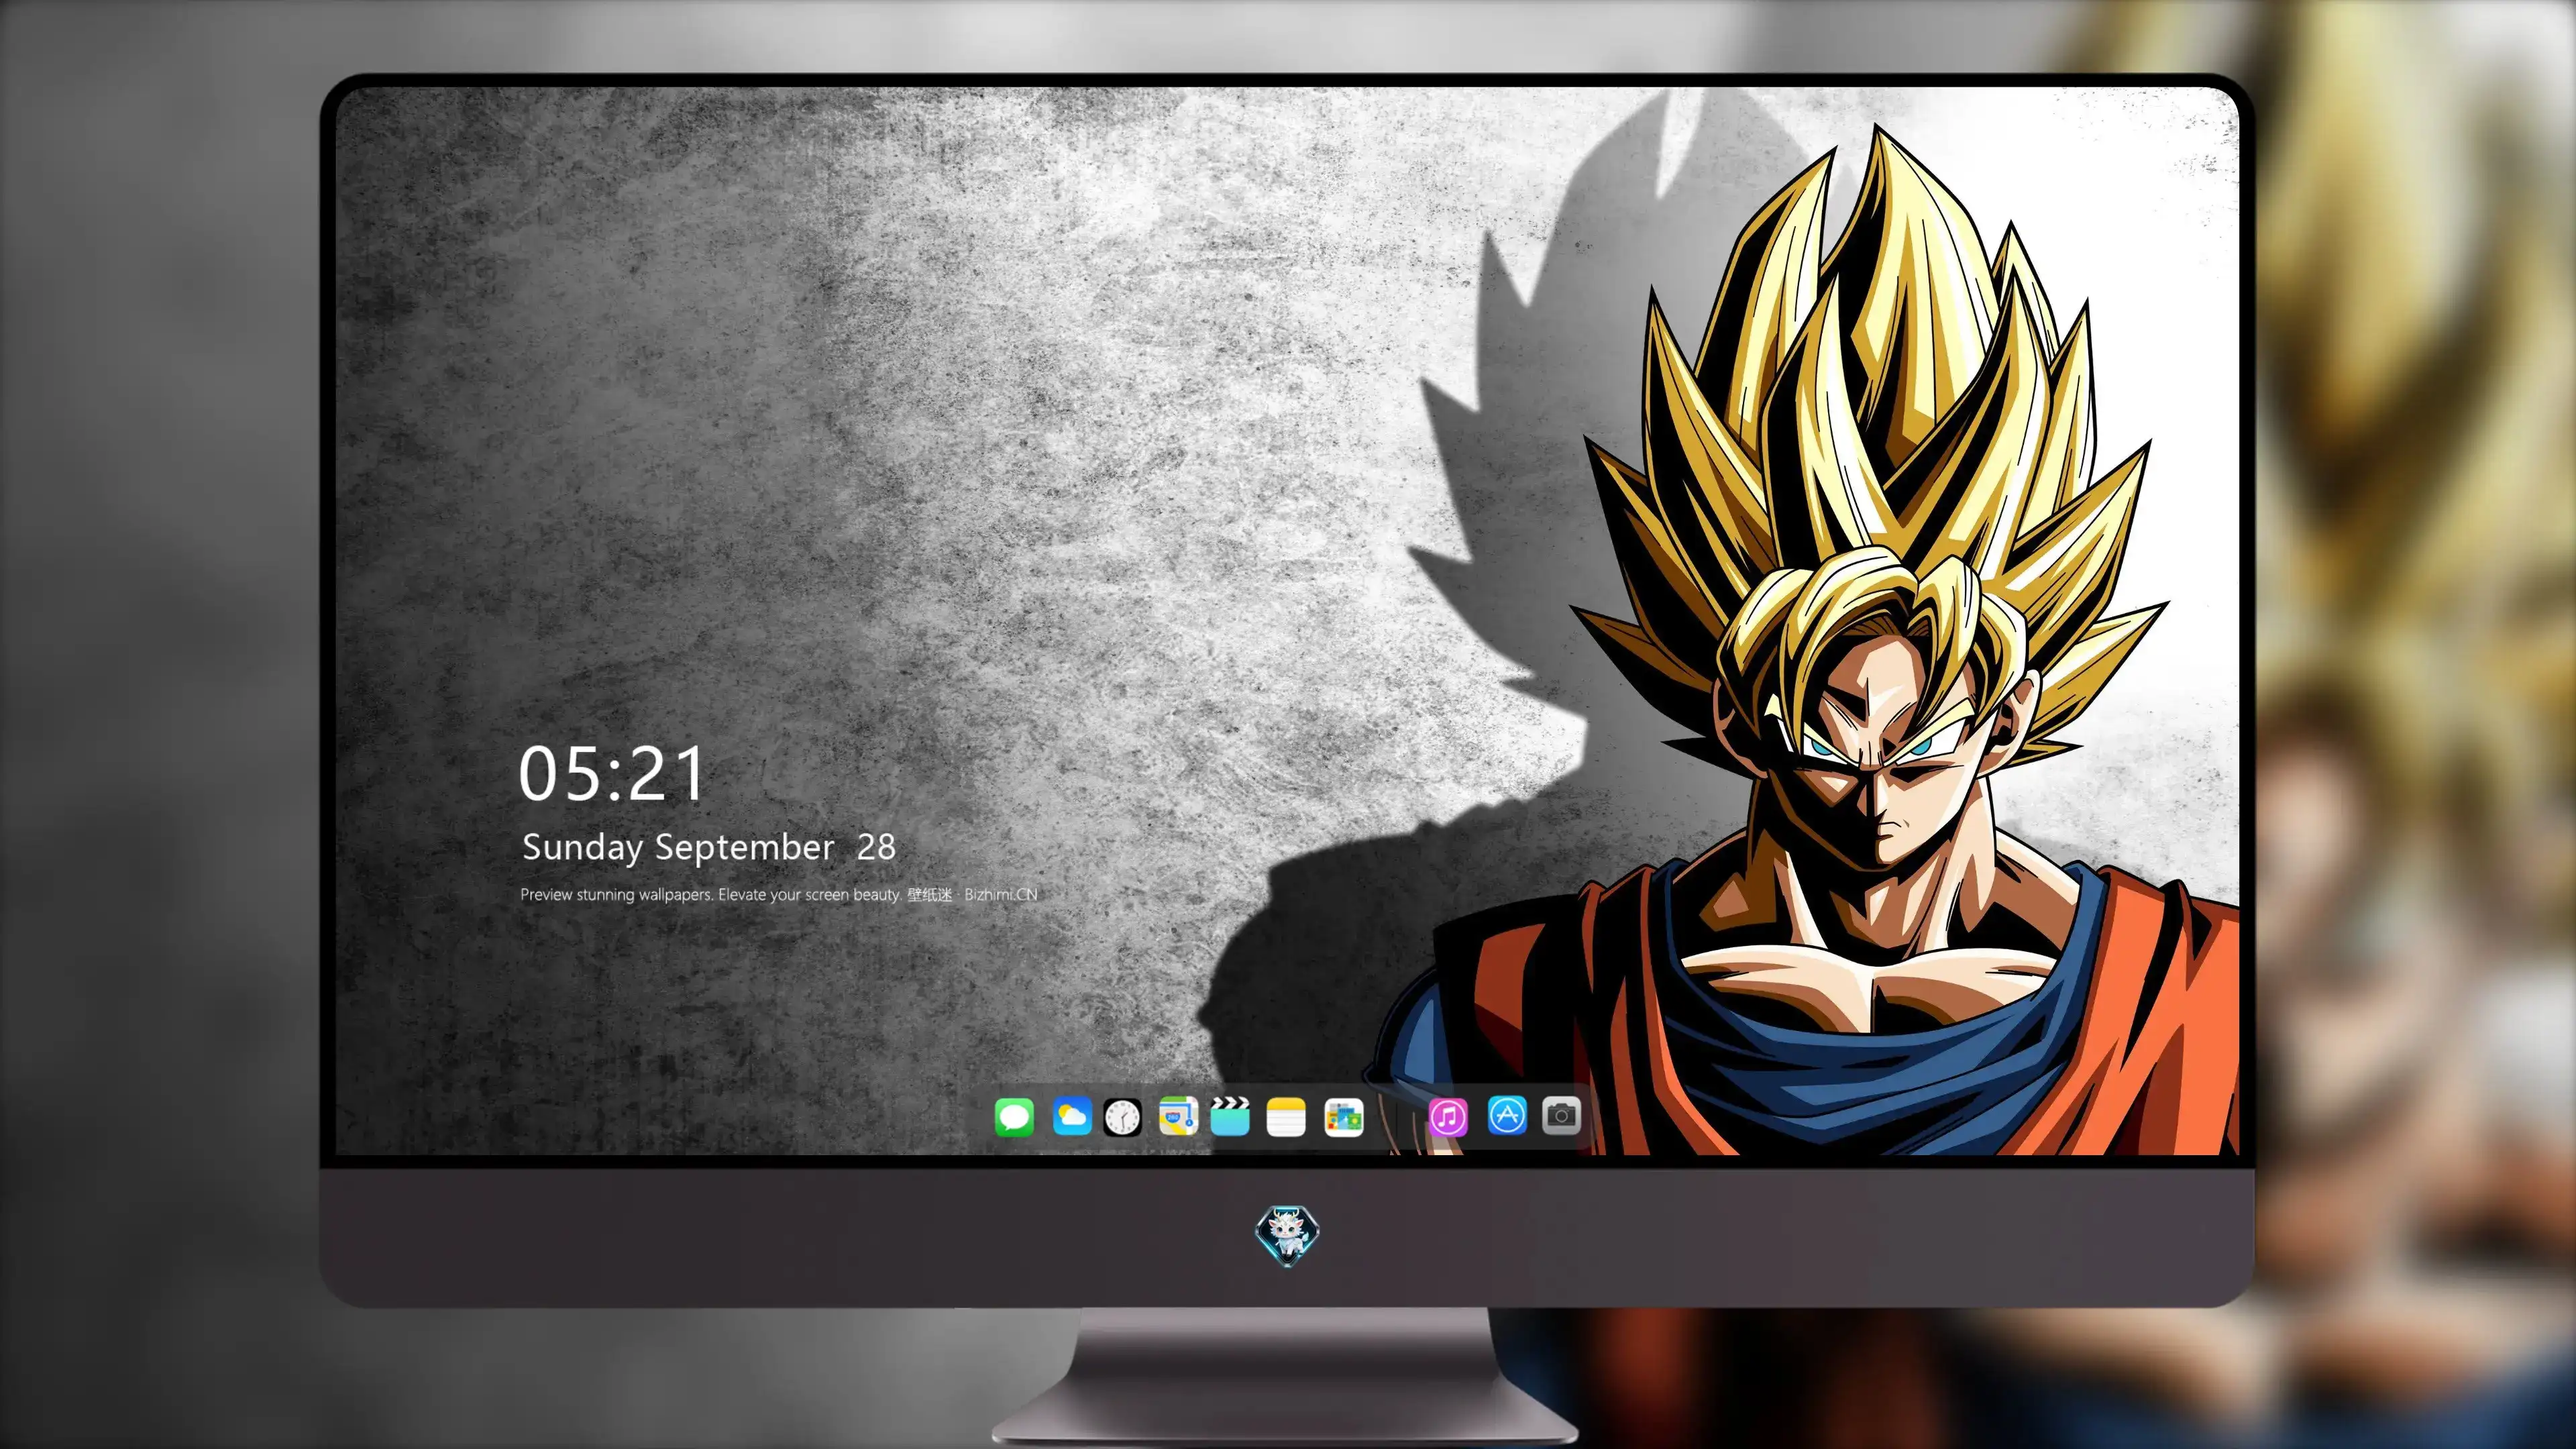The height and width of the screenshot is (1449, 2576).
Task: Open the App Store from the dock
Action: click(x=1507, y=1115)
